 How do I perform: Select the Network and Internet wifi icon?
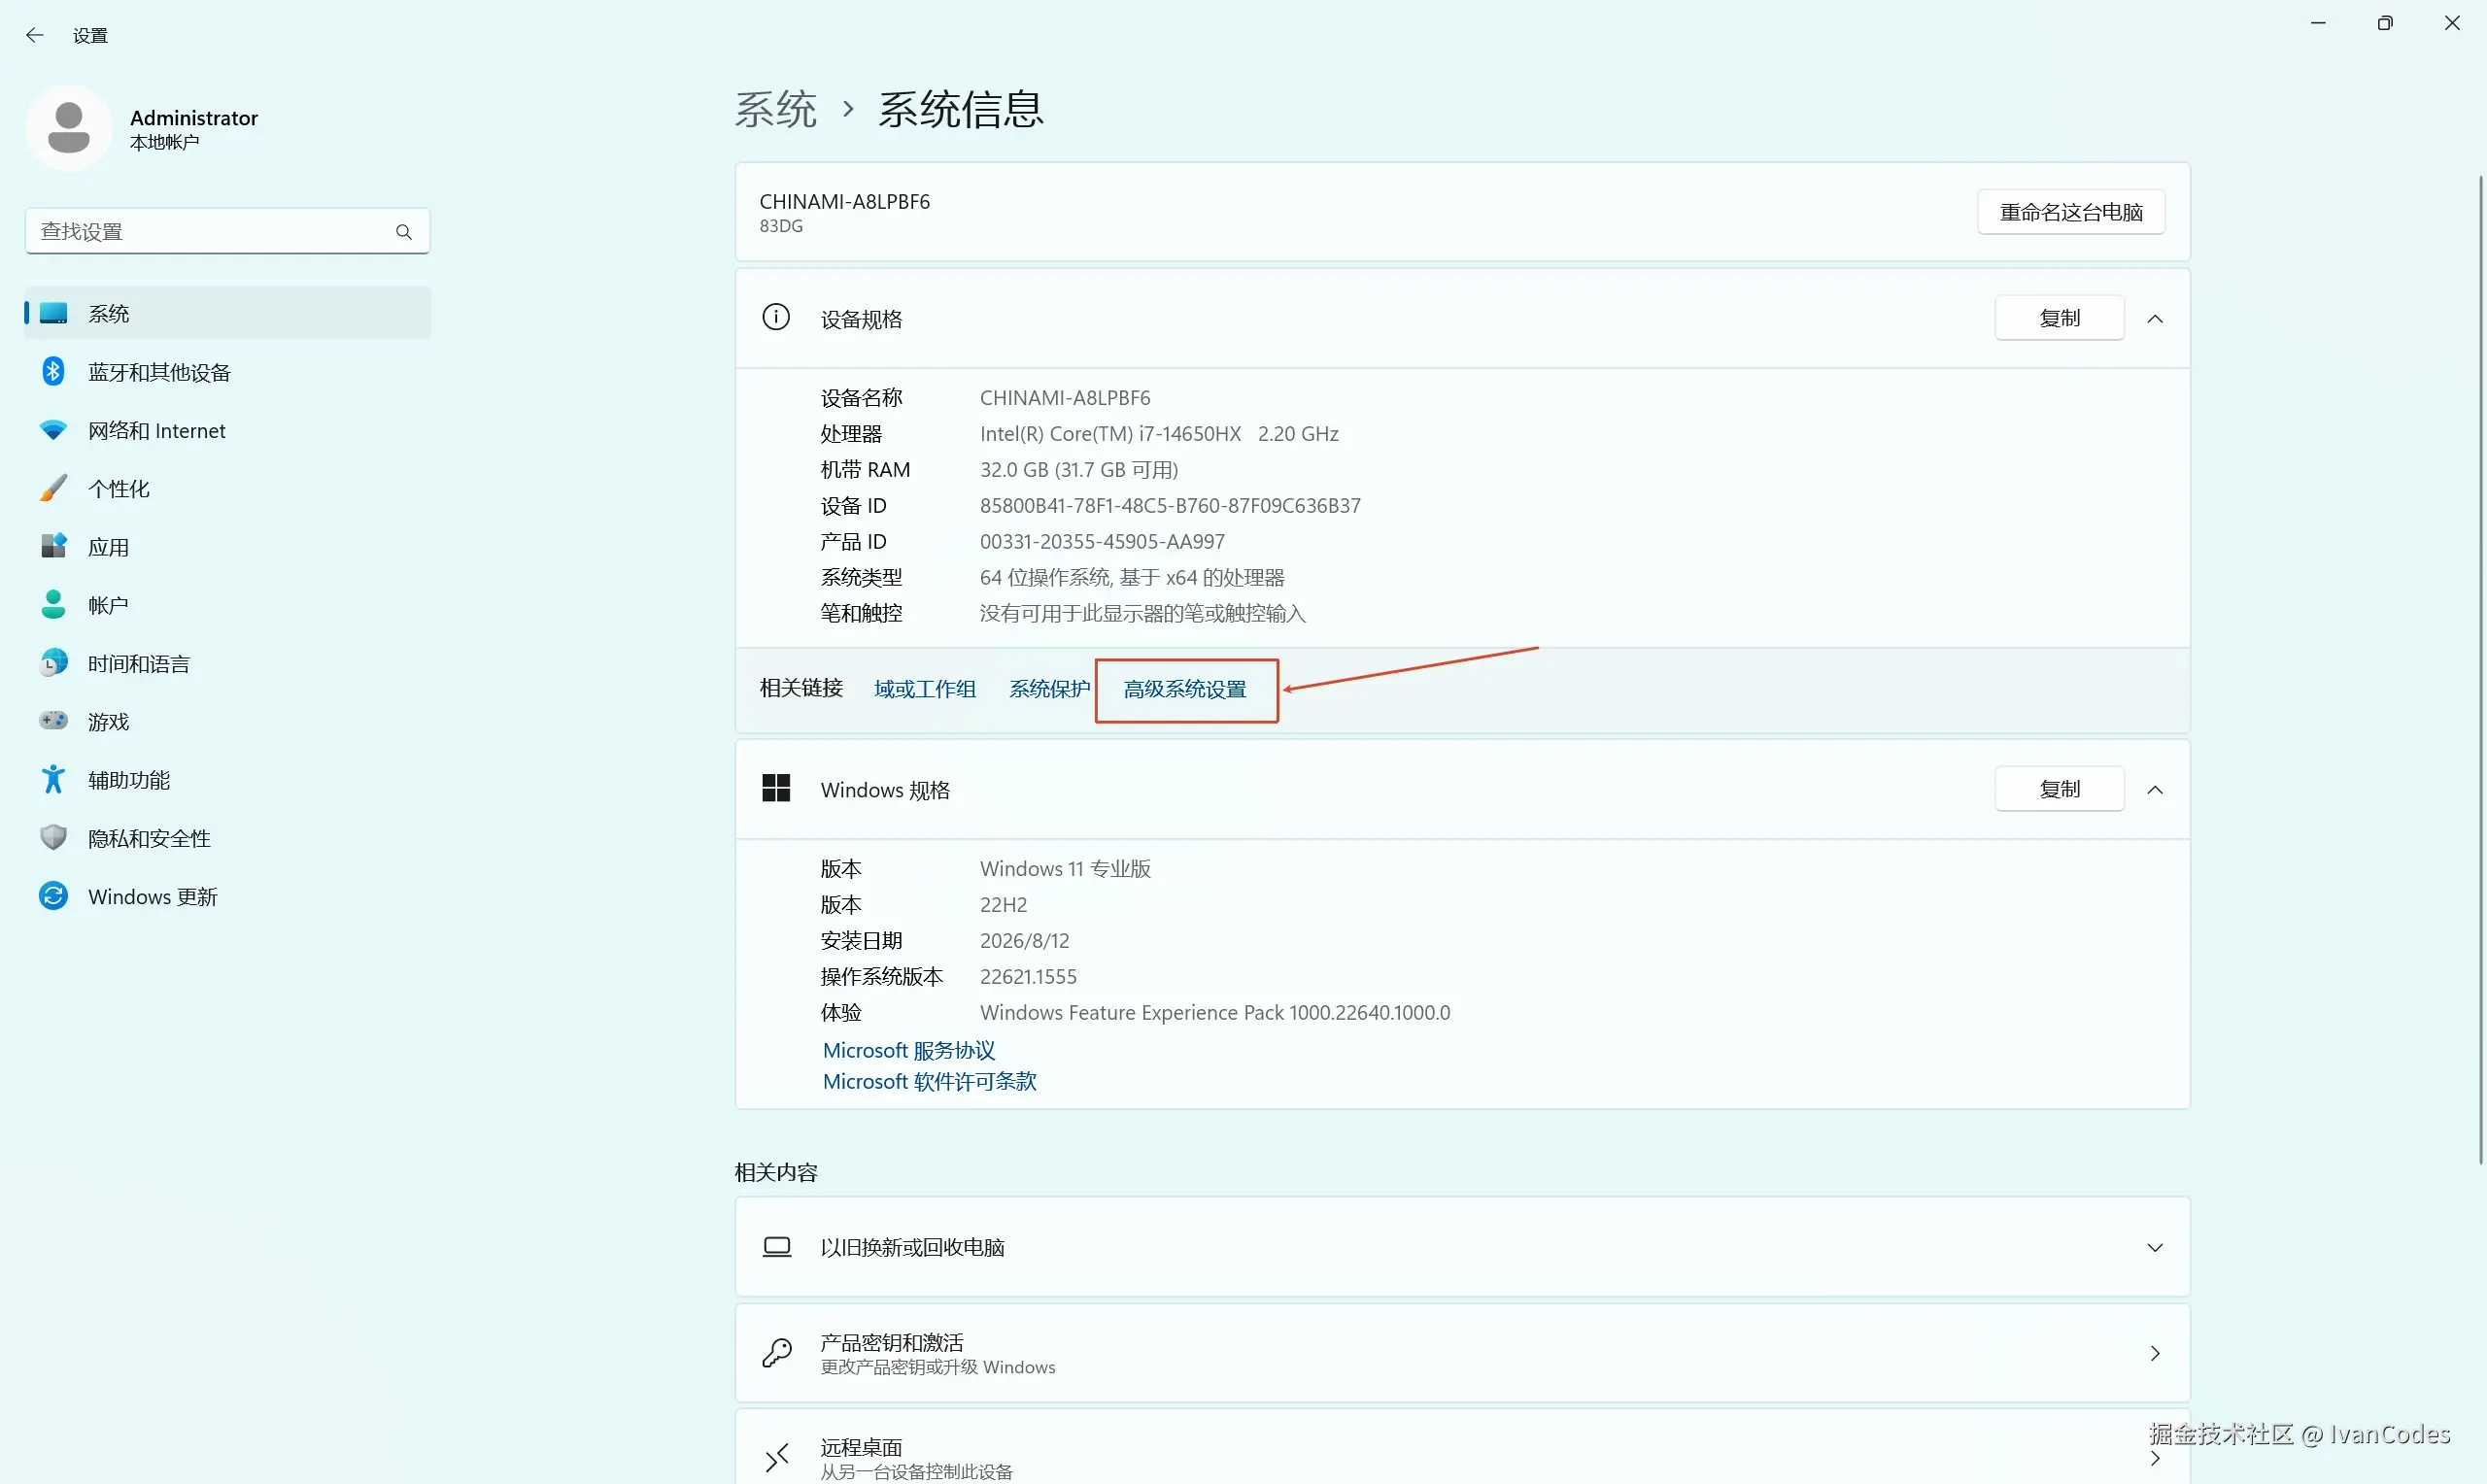[53, 430]
